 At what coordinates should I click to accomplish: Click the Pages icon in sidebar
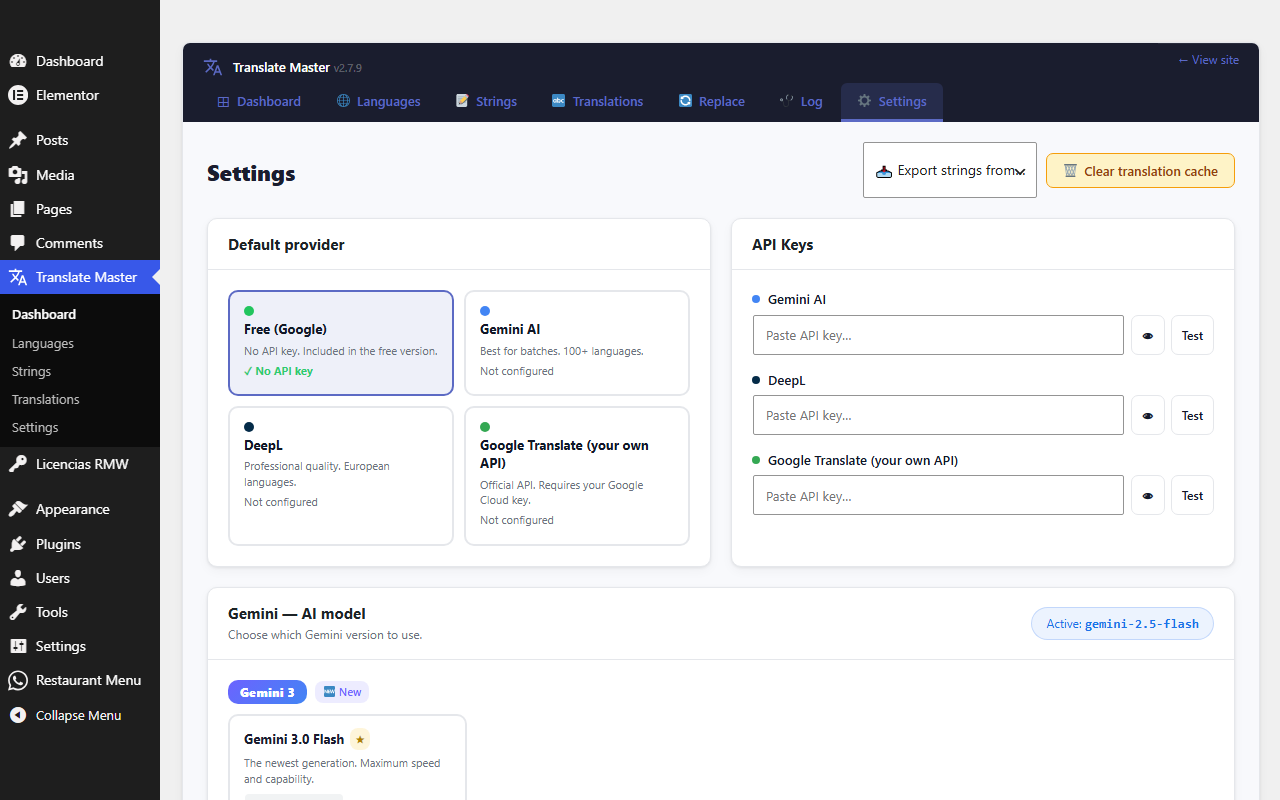(18, 209)
